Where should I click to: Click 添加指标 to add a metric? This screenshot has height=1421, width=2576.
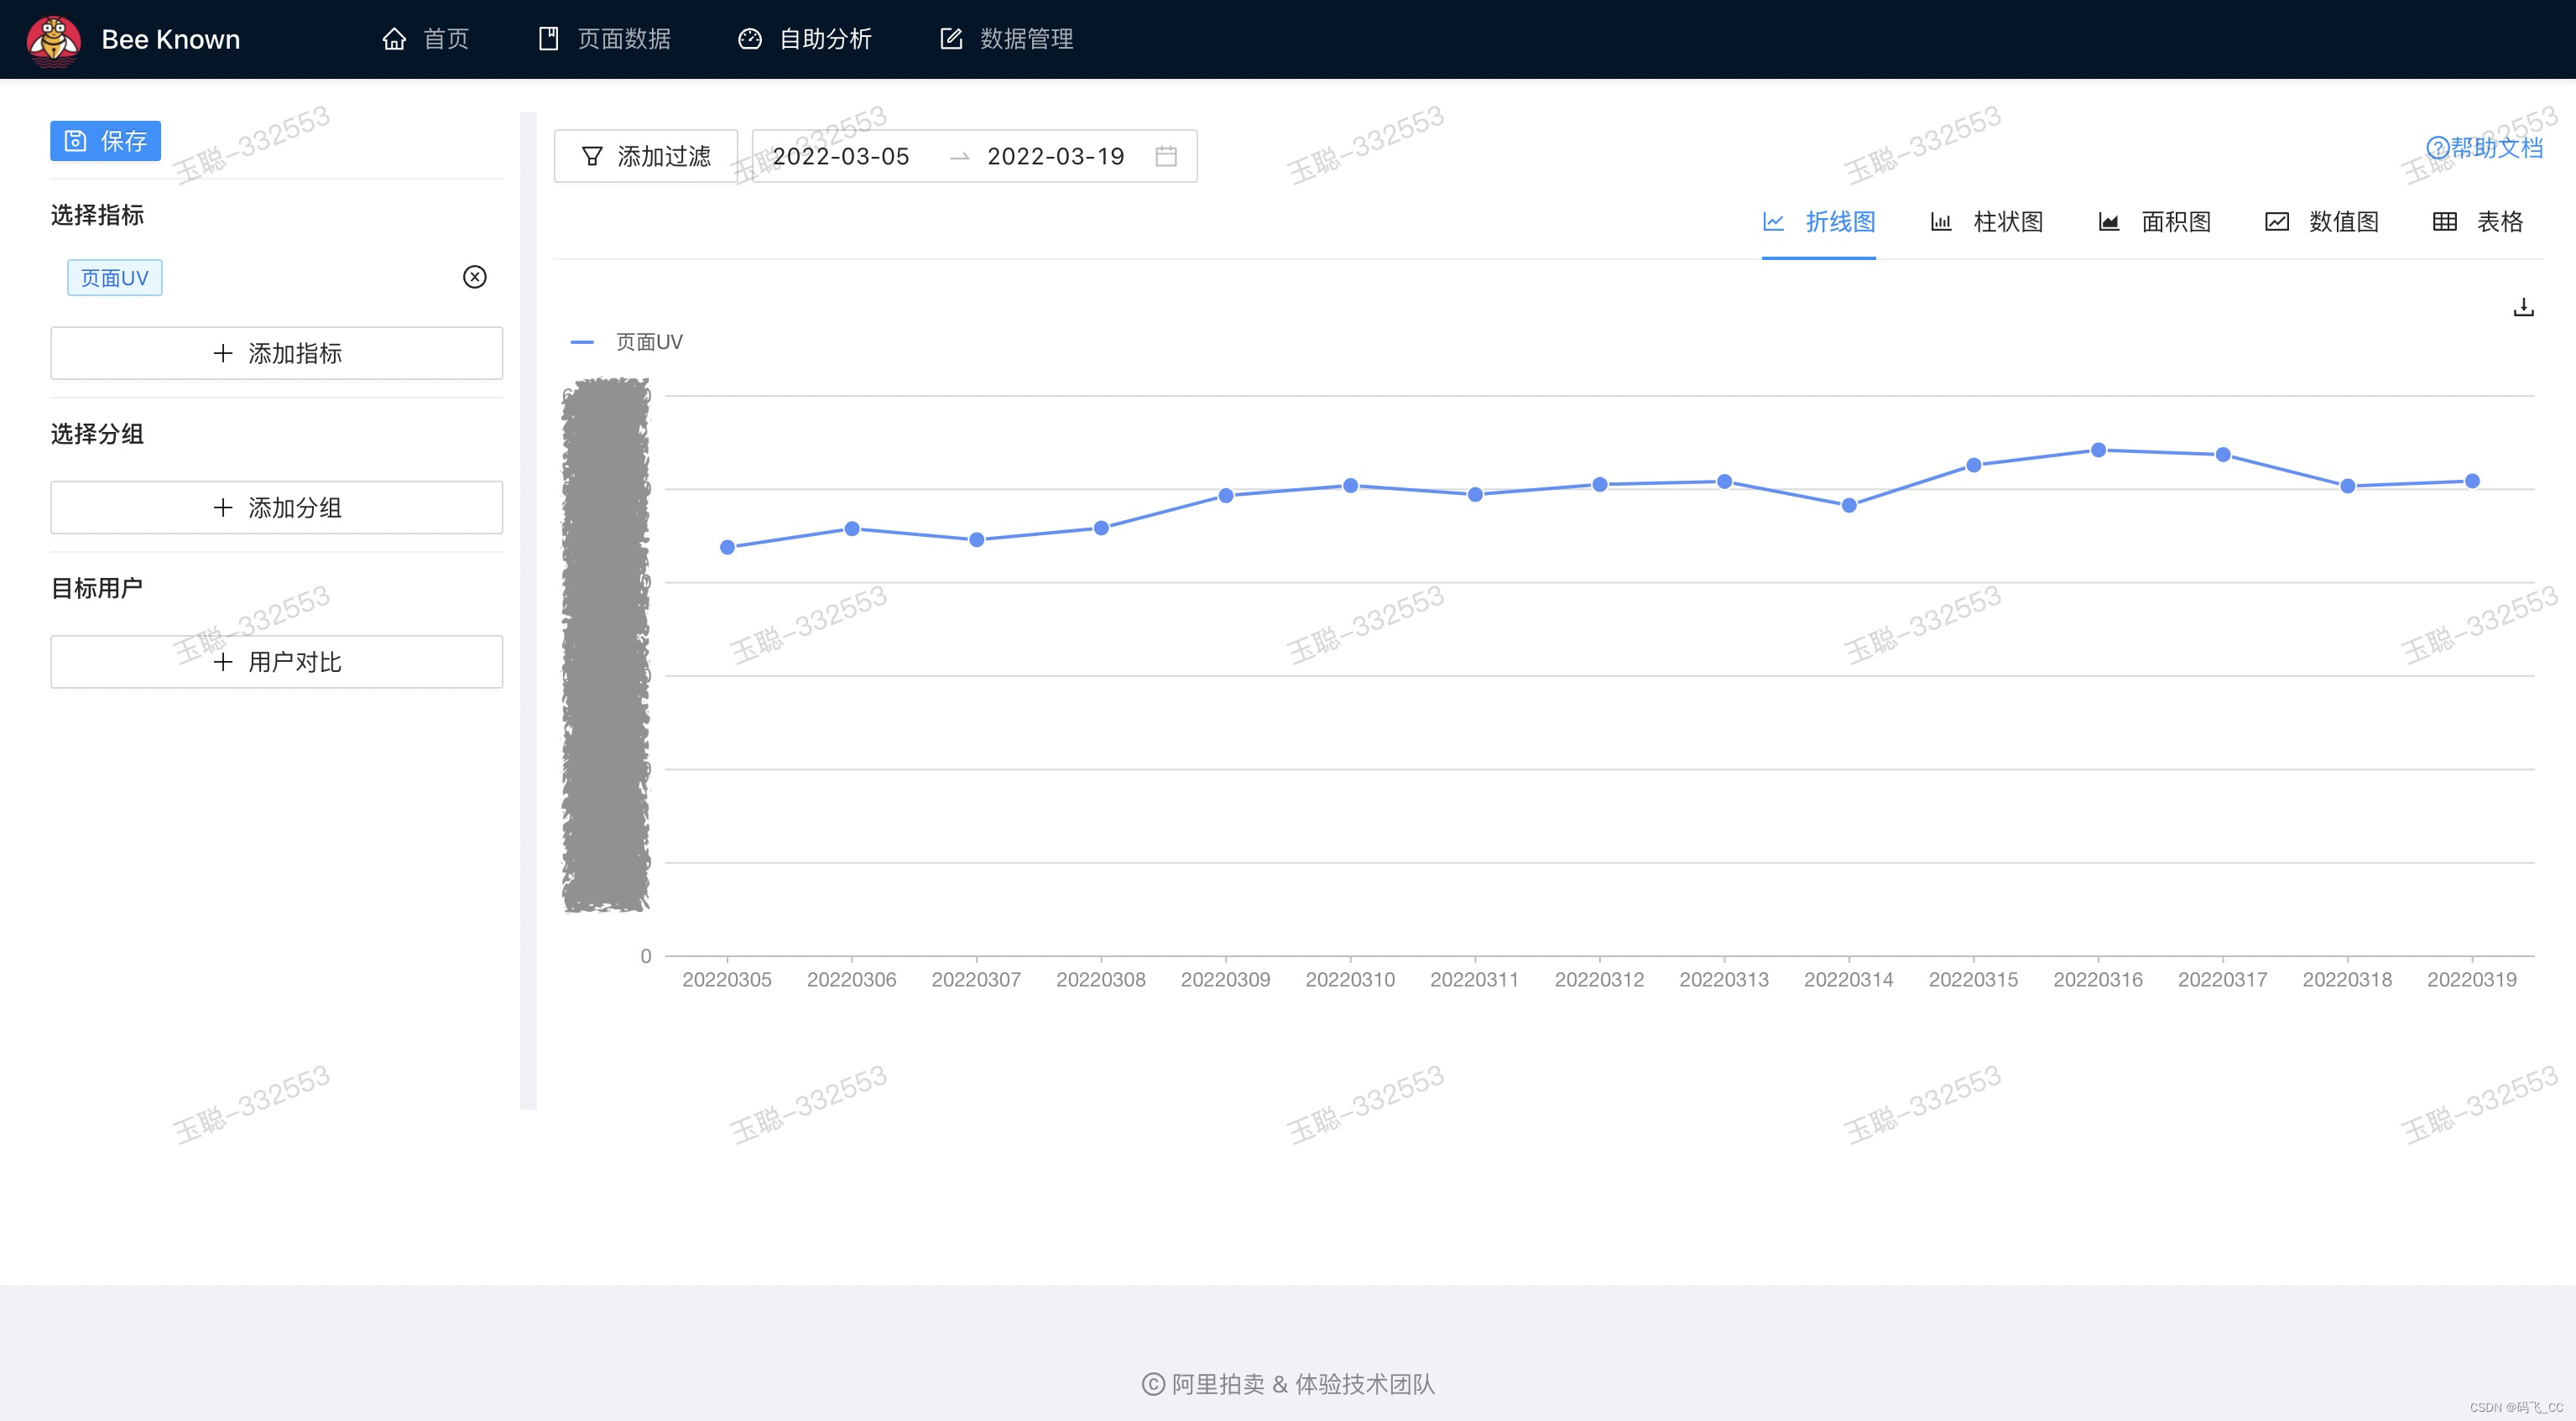pyautogui.click(x=277, y=353)
